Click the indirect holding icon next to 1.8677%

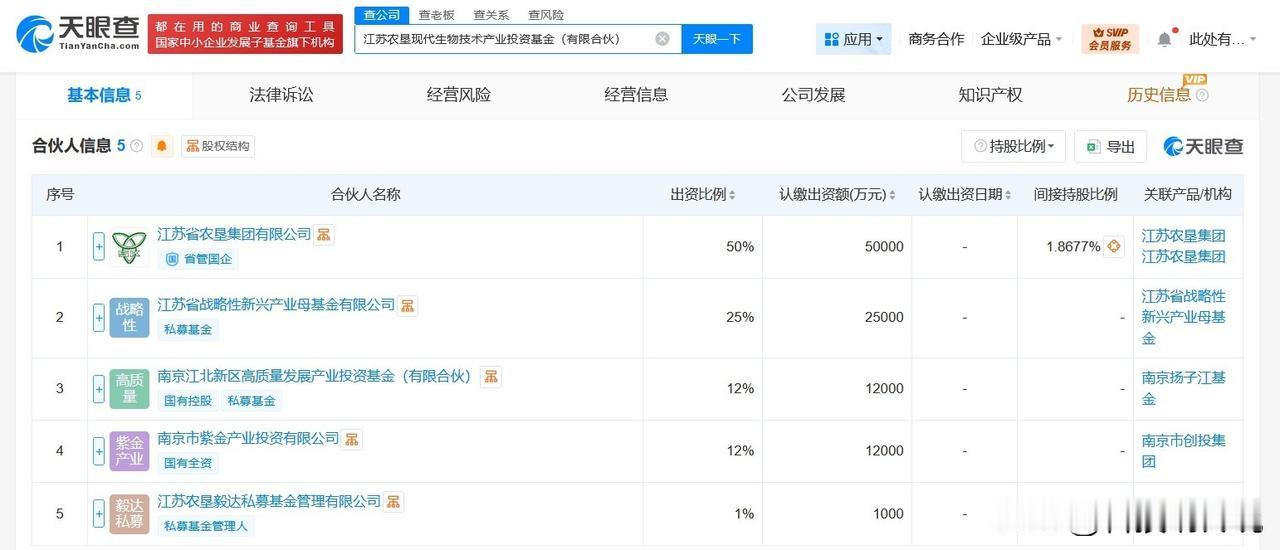click(1114, 246)
